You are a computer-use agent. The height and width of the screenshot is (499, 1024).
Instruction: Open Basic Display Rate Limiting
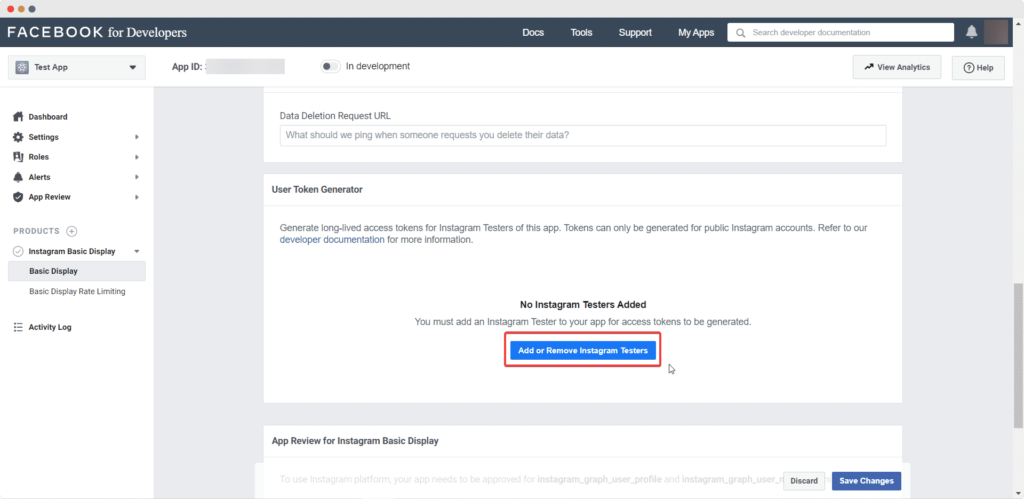click(77, 291)
